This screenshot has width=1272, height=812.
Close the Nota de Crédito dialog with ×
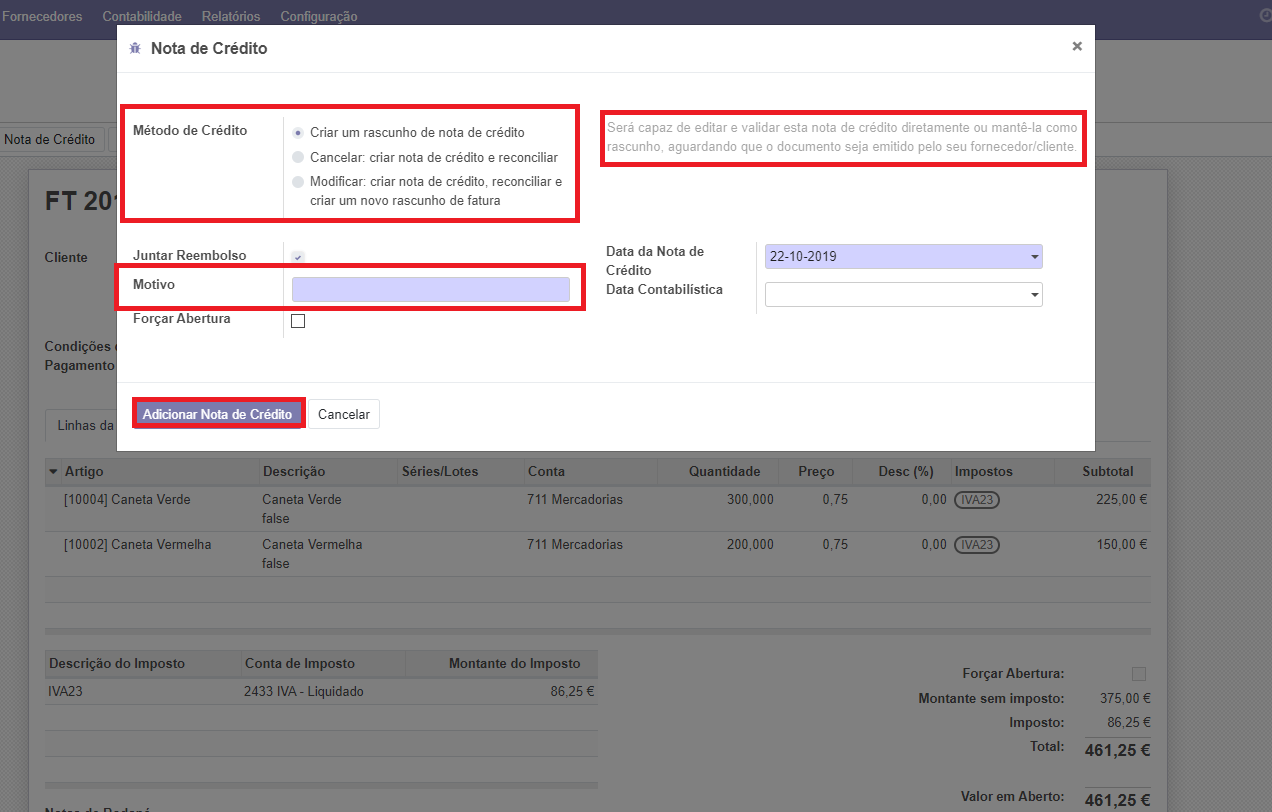1077,46
